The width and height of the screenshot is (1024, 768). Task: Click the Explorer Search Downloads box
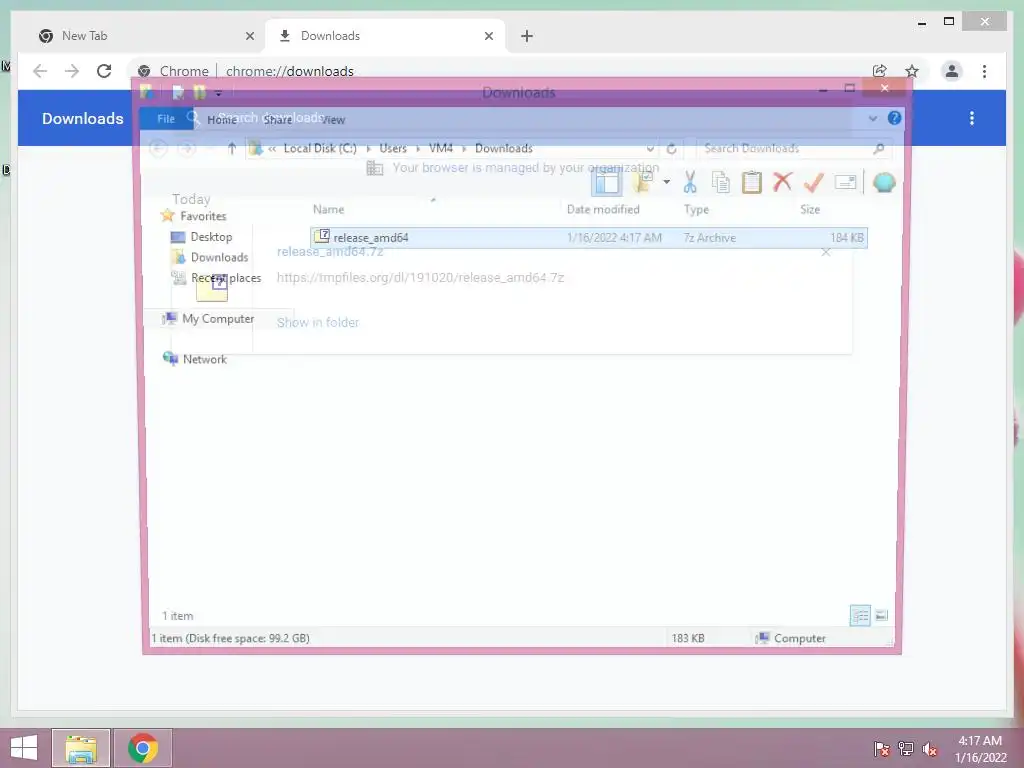(794, 149)
